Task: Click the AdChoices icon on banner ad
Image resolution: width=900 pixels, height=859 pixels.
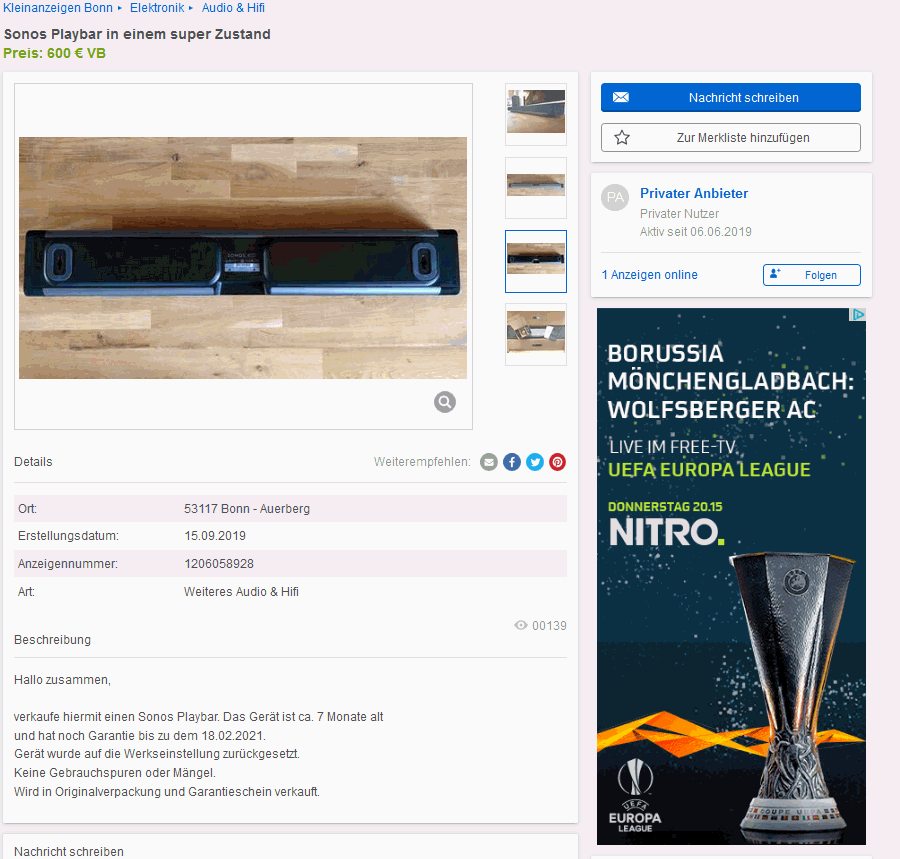Action: 858,314
